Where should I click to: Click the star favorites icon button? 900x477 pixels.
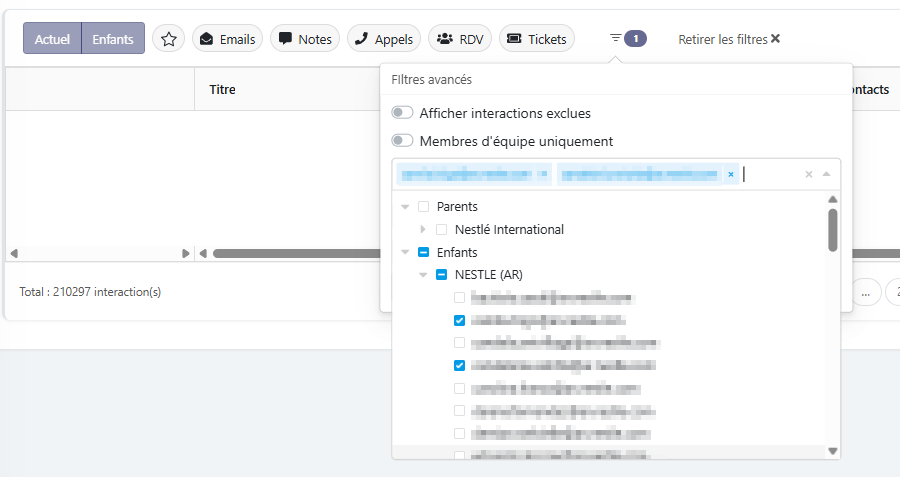169,39
